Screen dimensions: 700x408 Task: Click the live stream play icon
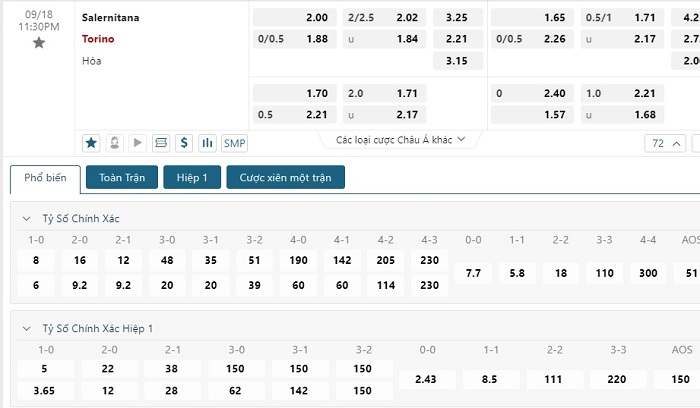coord(138,143)
